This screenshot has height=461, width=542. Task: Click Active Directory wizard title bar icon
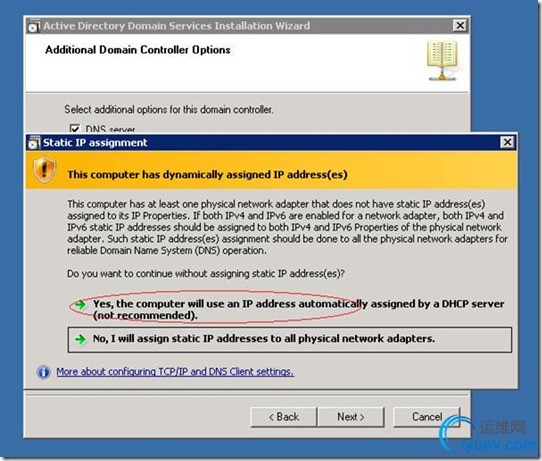tap(34, 26)
